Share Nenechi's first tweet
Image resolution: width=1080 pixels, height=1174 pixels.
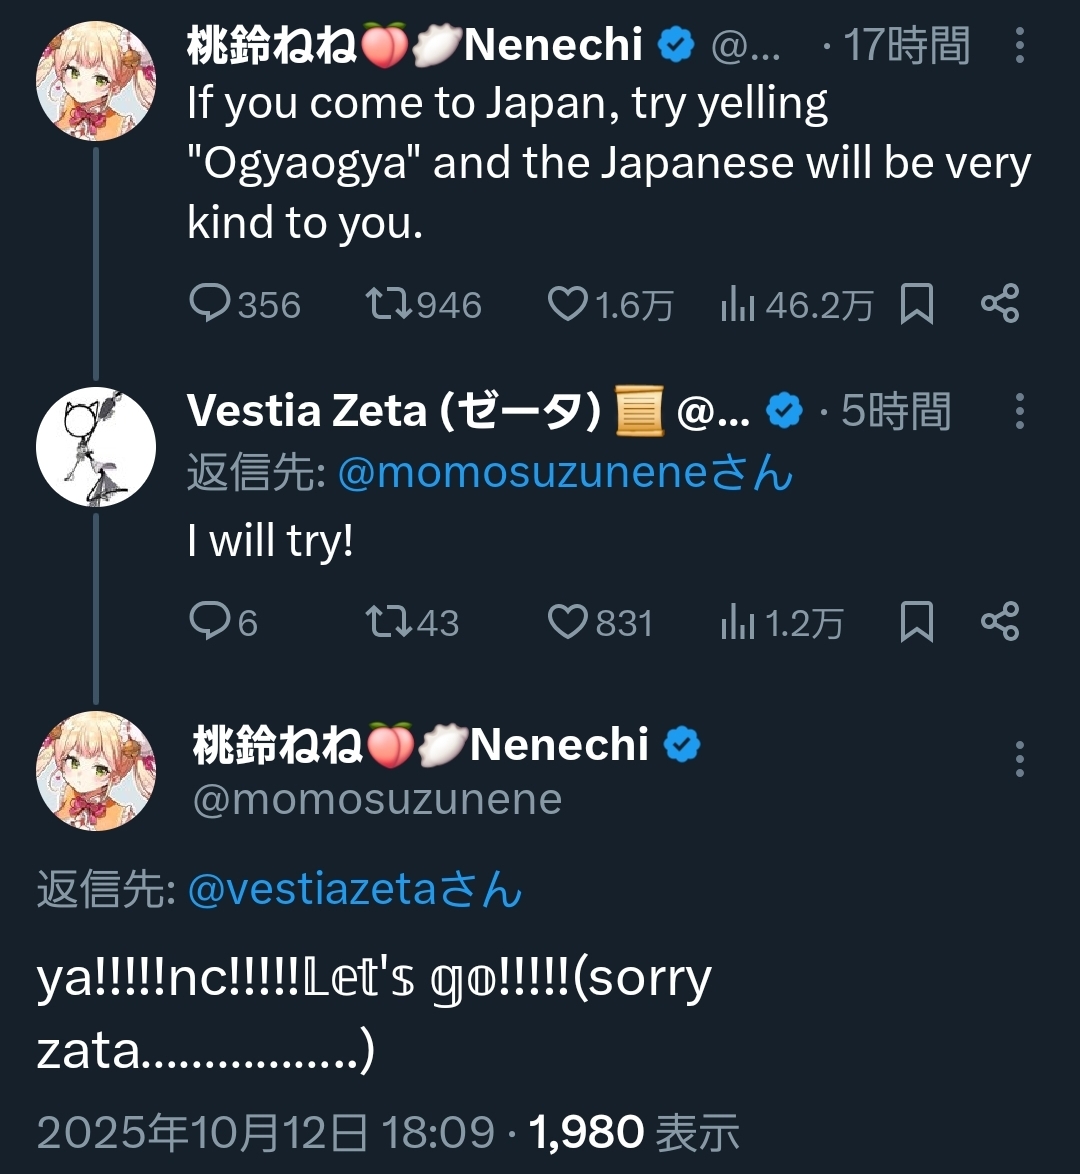(999, 304)
